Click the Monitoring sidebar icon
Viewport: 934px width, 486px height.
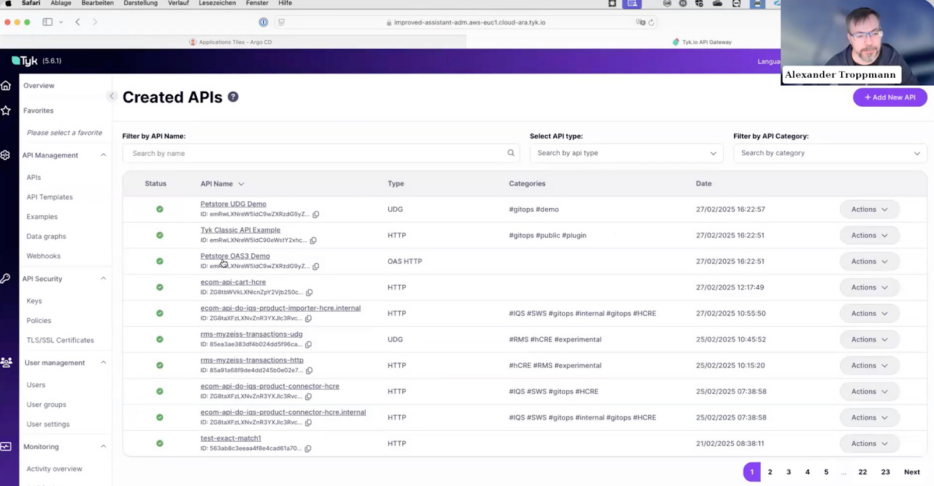click(6, 446)
